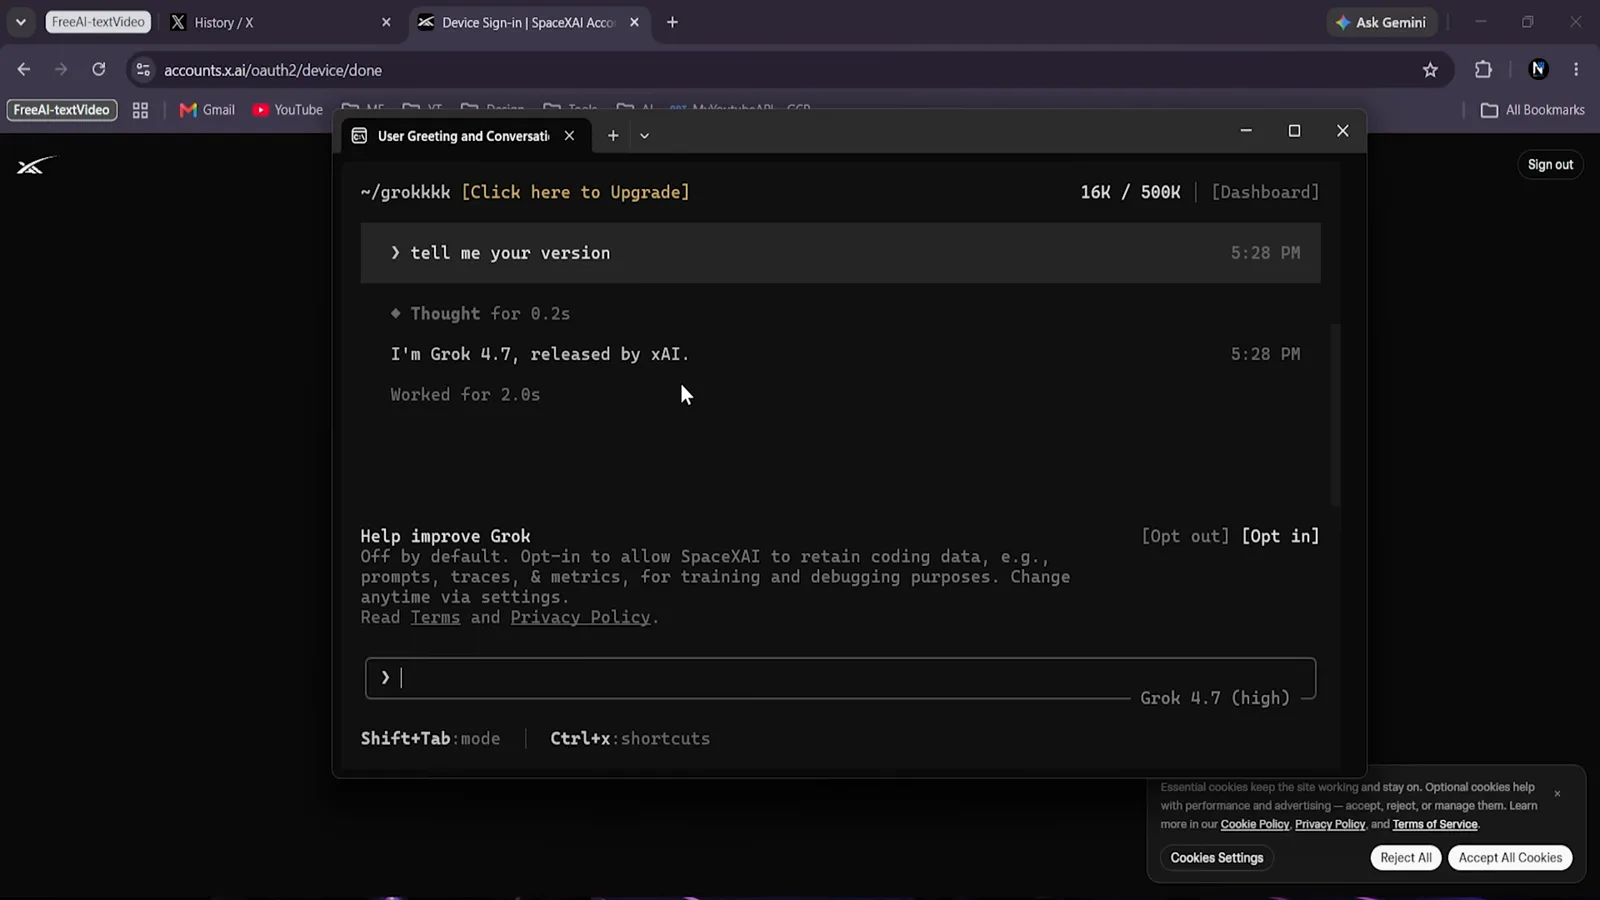Image resolution: width=1600 pixels, height=900 pixels.
Task: Open Chrome's three-dot menu
Action: 1576,69
